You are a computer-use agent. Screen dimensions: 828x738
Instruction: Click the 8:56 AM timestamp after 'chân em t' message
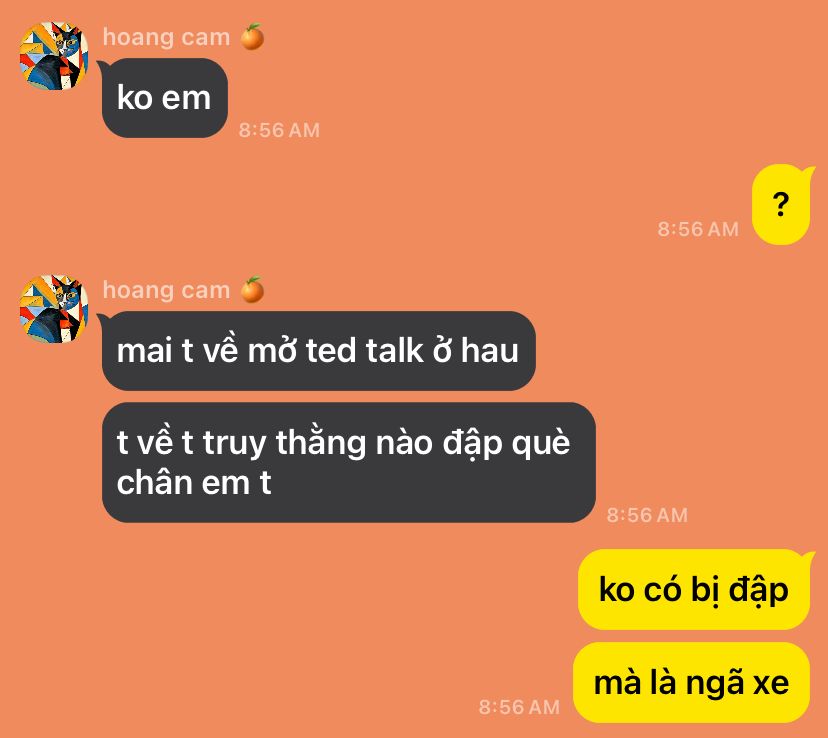click(x=647, y=515)
